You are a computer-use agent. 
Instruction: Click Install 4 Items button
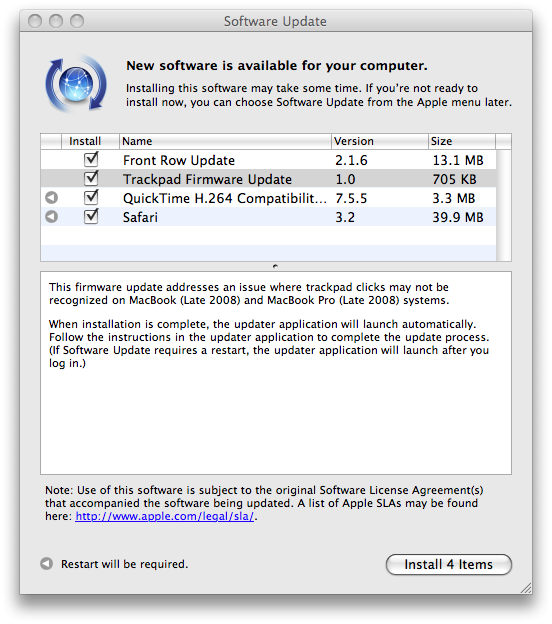pos(449,564)
